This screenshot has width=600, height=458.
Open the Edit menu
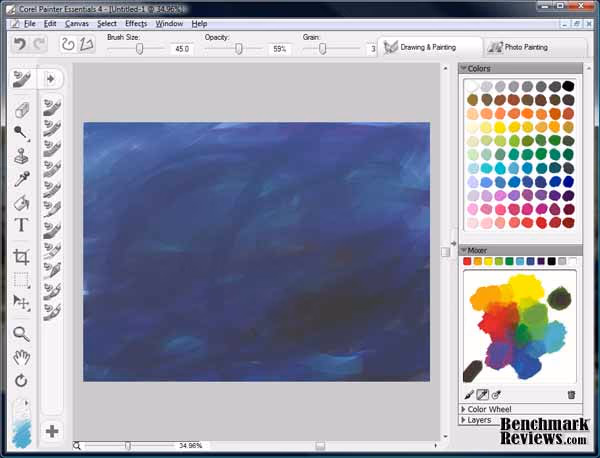pos(50,24)
